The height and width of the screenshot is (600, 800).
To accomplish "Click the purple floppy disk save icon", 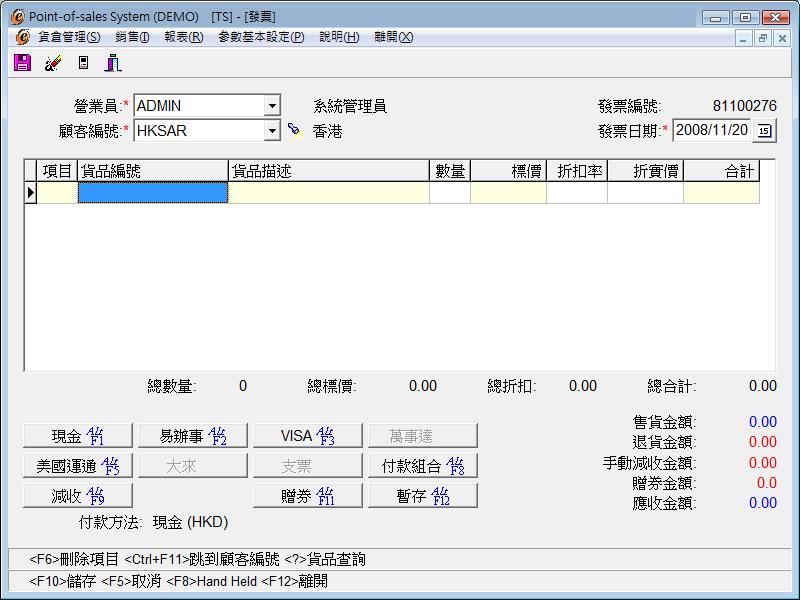I will [x=22, y=63].
